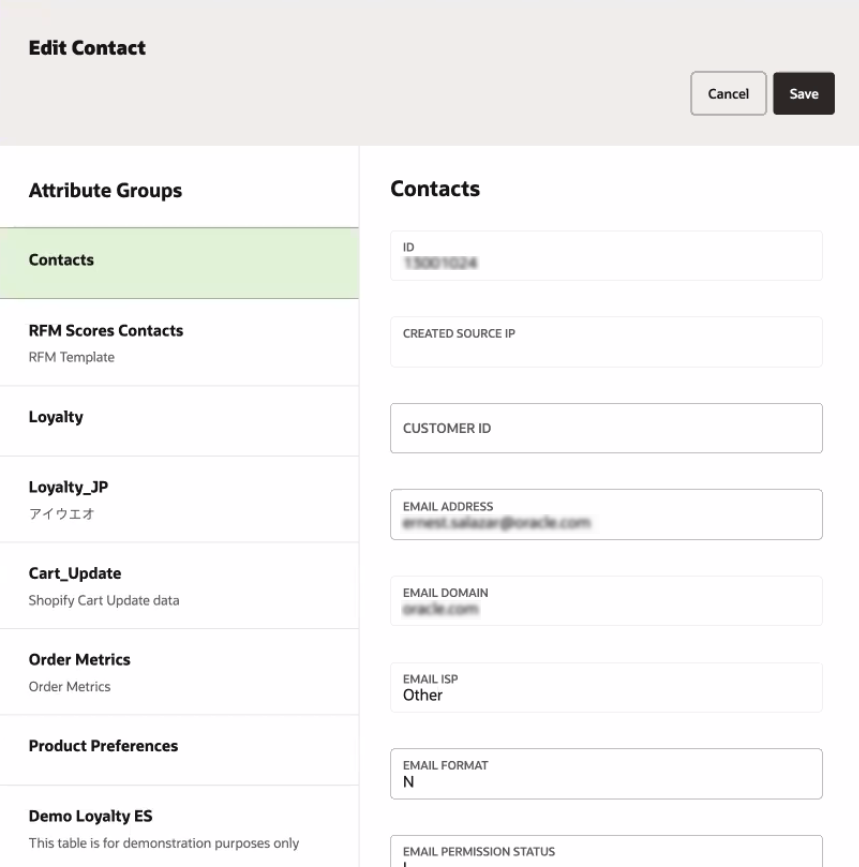Image resolution: width=859 pixels, height=867 pixels.
Task: Click the Email Domain field
Action: pos(606,601)
